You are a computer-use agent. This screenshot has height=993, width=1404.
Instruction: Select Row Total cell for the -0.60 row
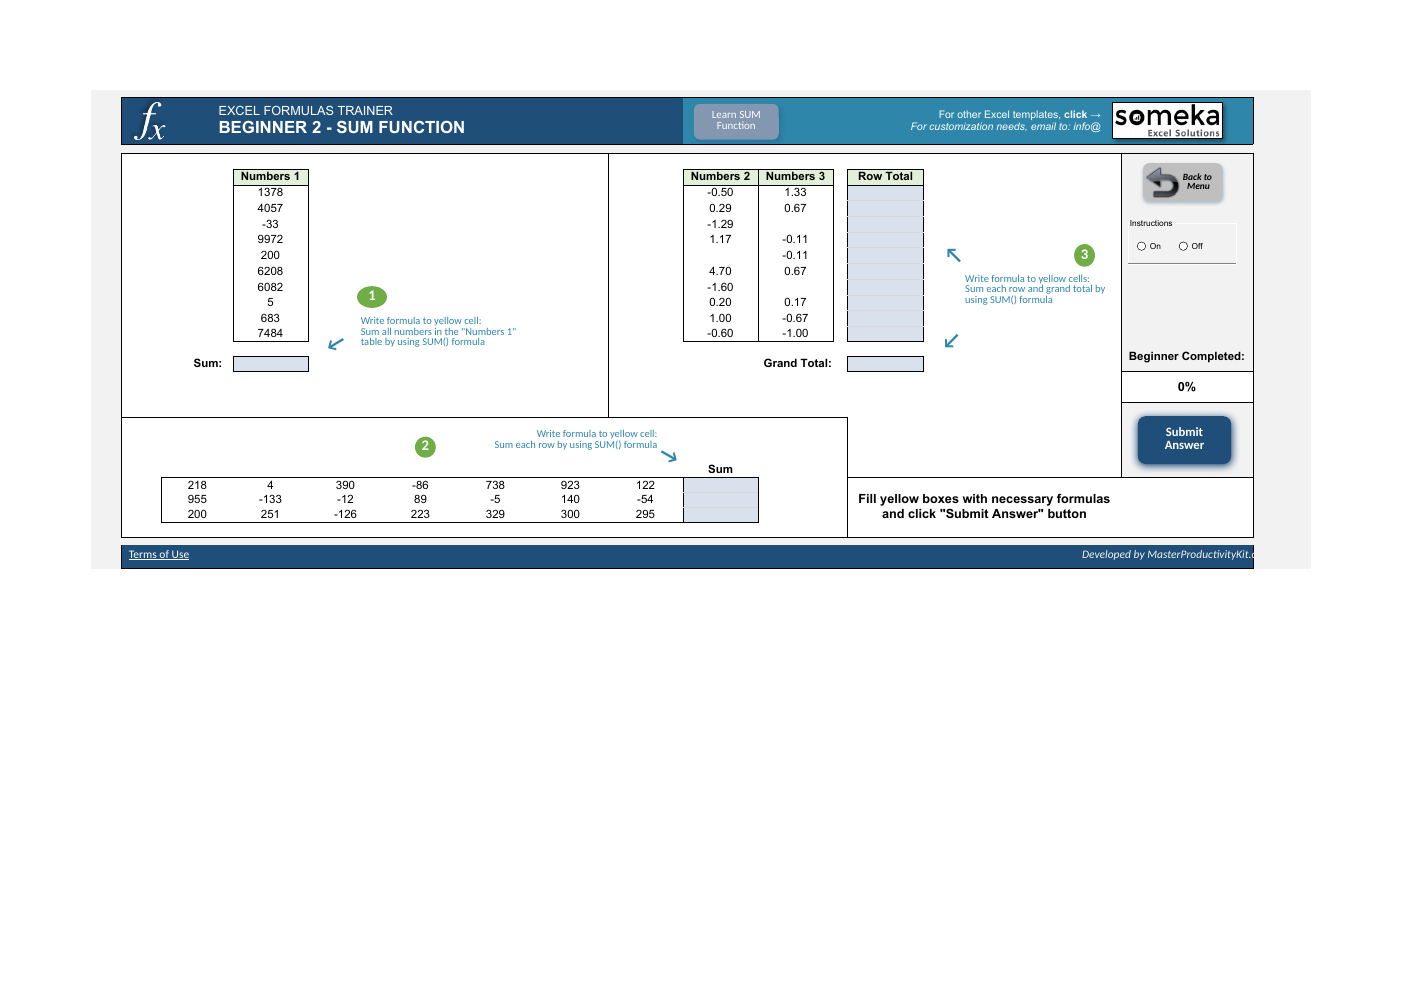(885, 334)
